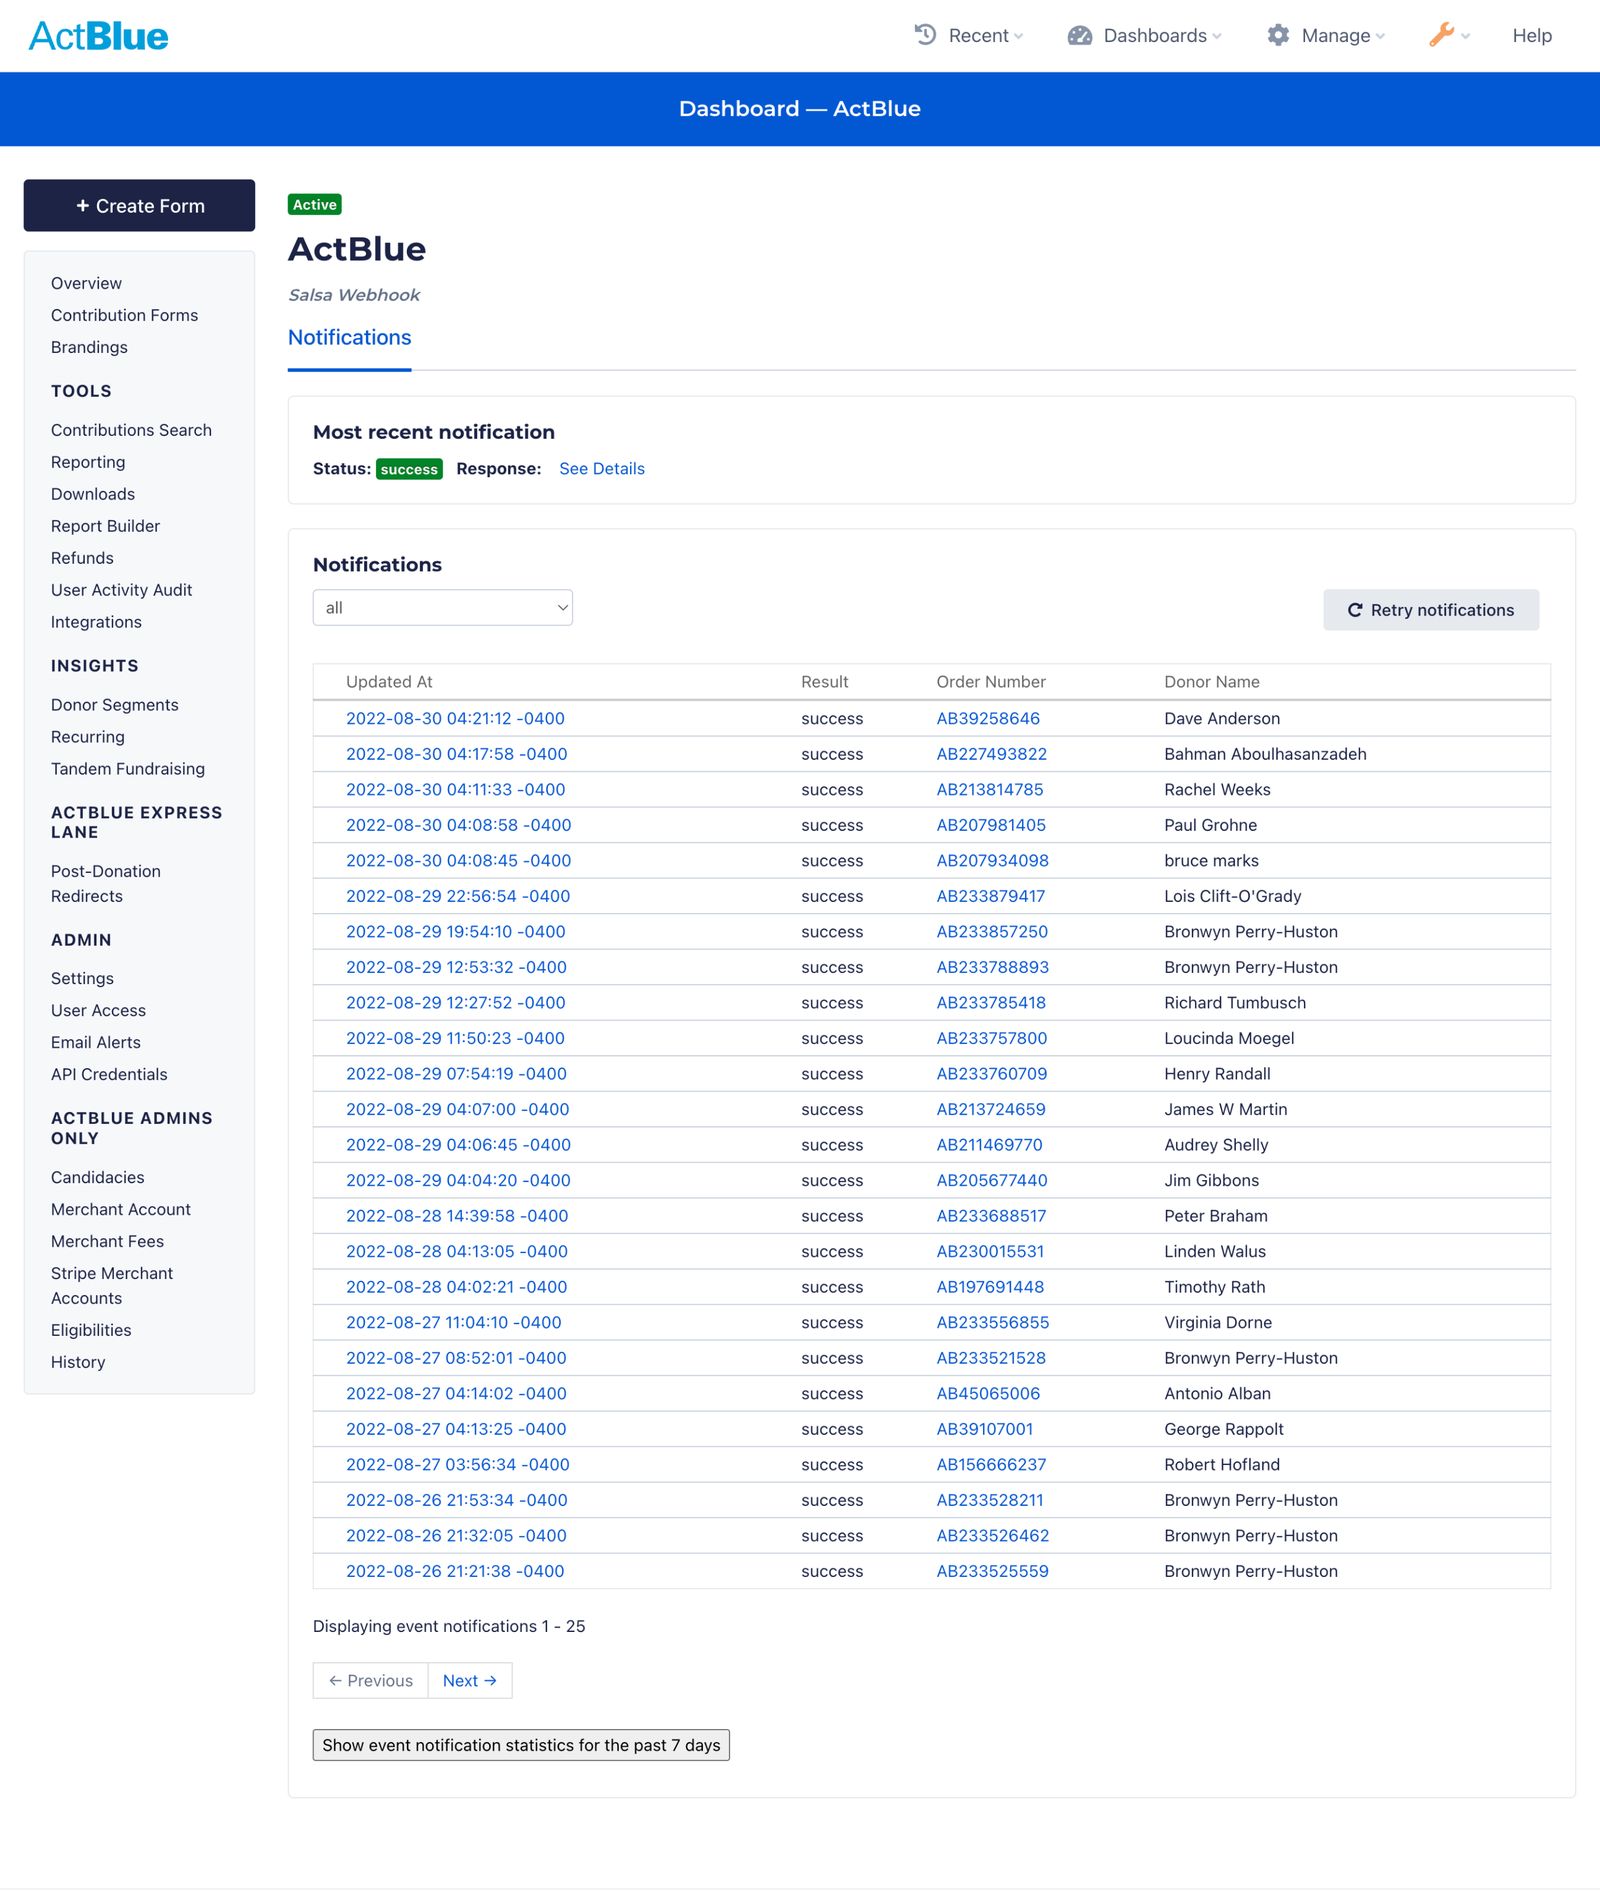The height and width of the screenshot is (1895, 1600).
Task: Open notification dated 2022-08-27 04:14:02
Action: 456,1394
